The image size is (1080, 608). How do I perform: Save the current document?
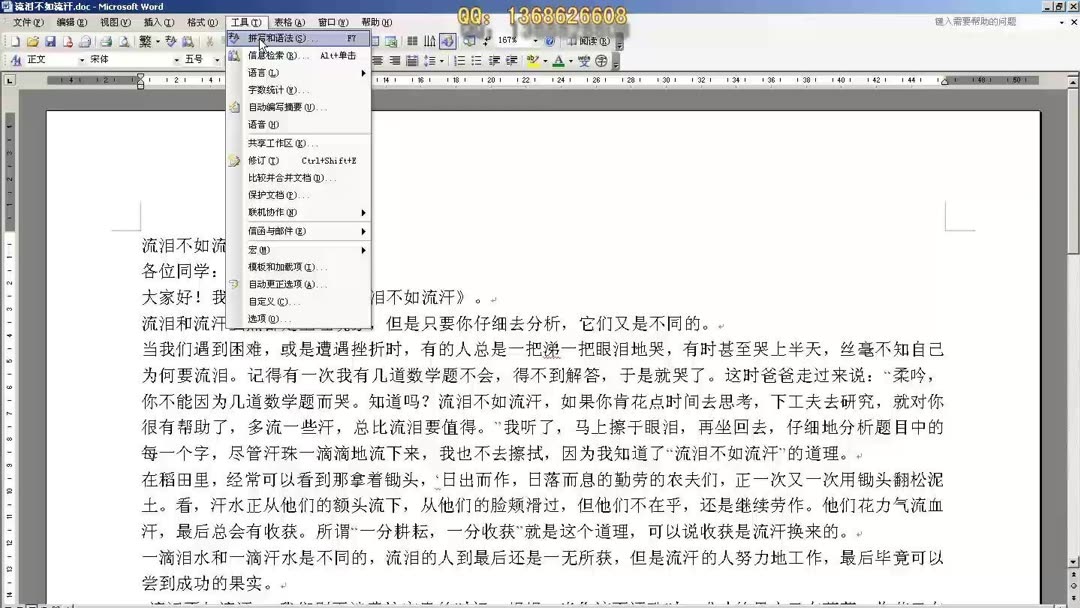point(51,42)
